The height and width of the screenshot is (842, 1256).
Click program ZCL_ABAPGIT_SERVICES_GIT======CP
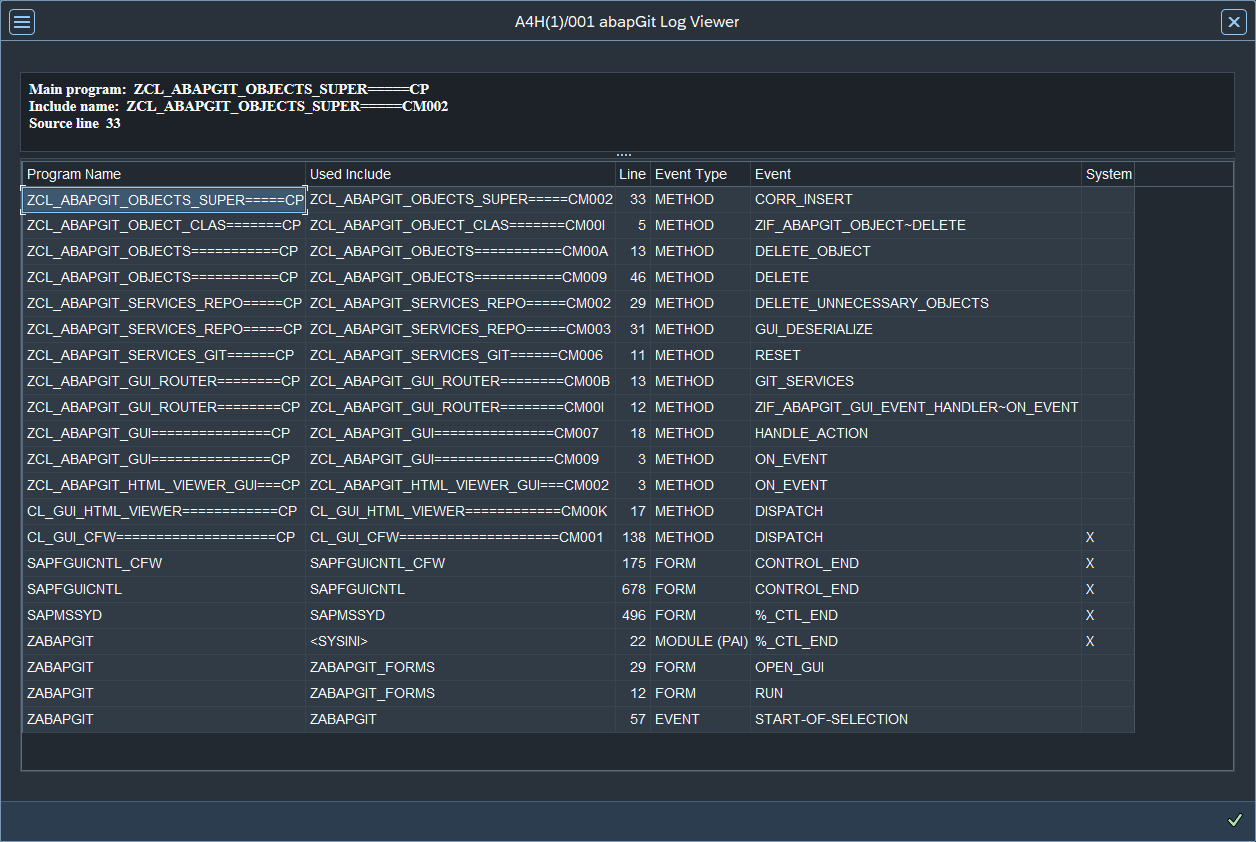pyautogui.click(x=164, y=355)
